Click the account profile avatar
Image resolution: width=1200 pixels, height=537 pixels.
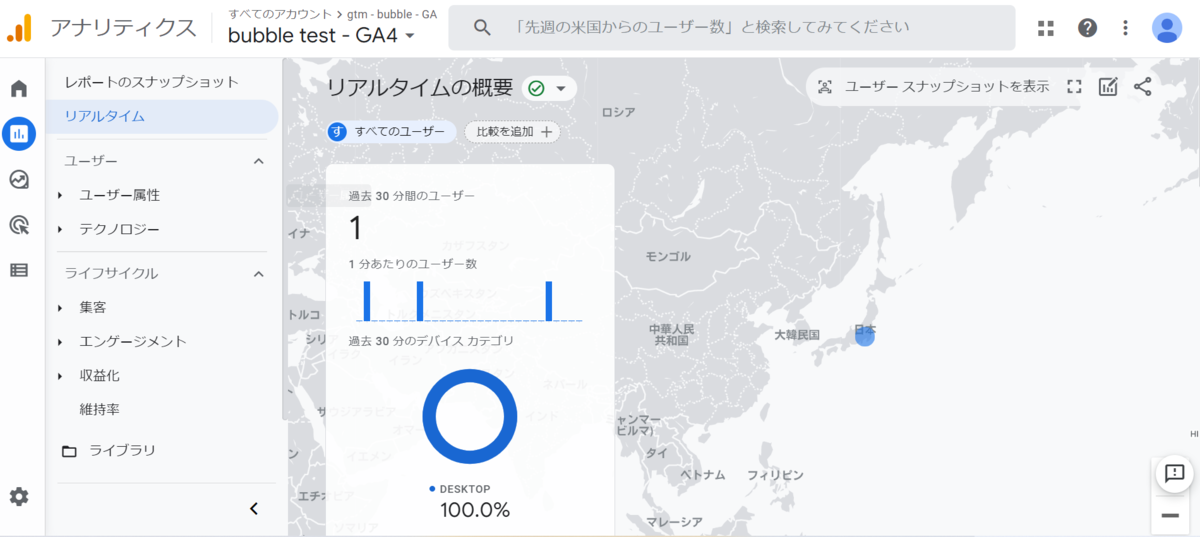click(1167, 28)
